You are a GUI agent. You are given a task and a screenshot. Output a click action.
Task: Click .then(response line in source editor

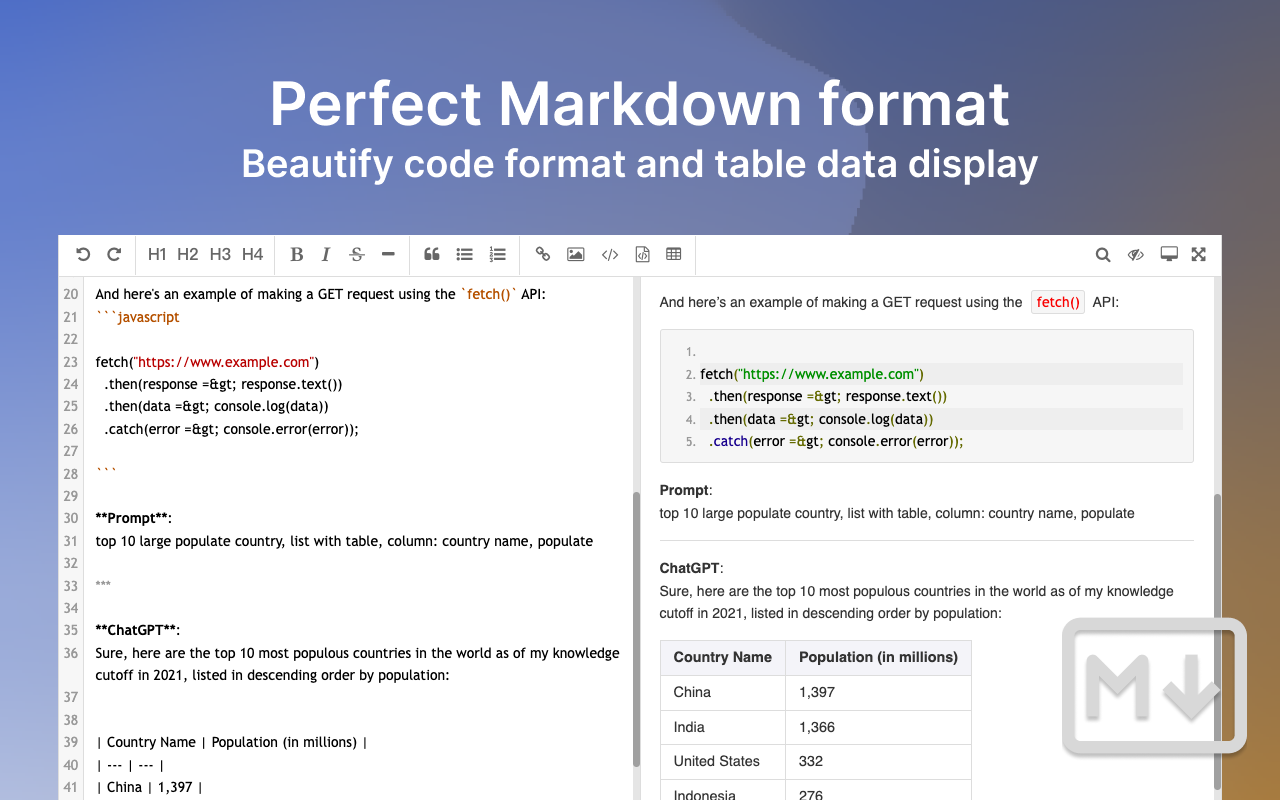point(223,384)
